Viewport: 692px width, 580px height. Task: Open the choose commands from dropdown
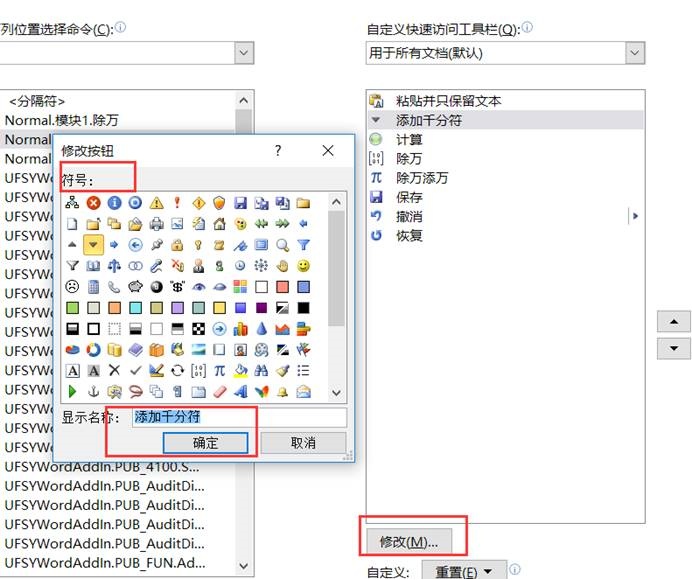(x=244, y=53)
